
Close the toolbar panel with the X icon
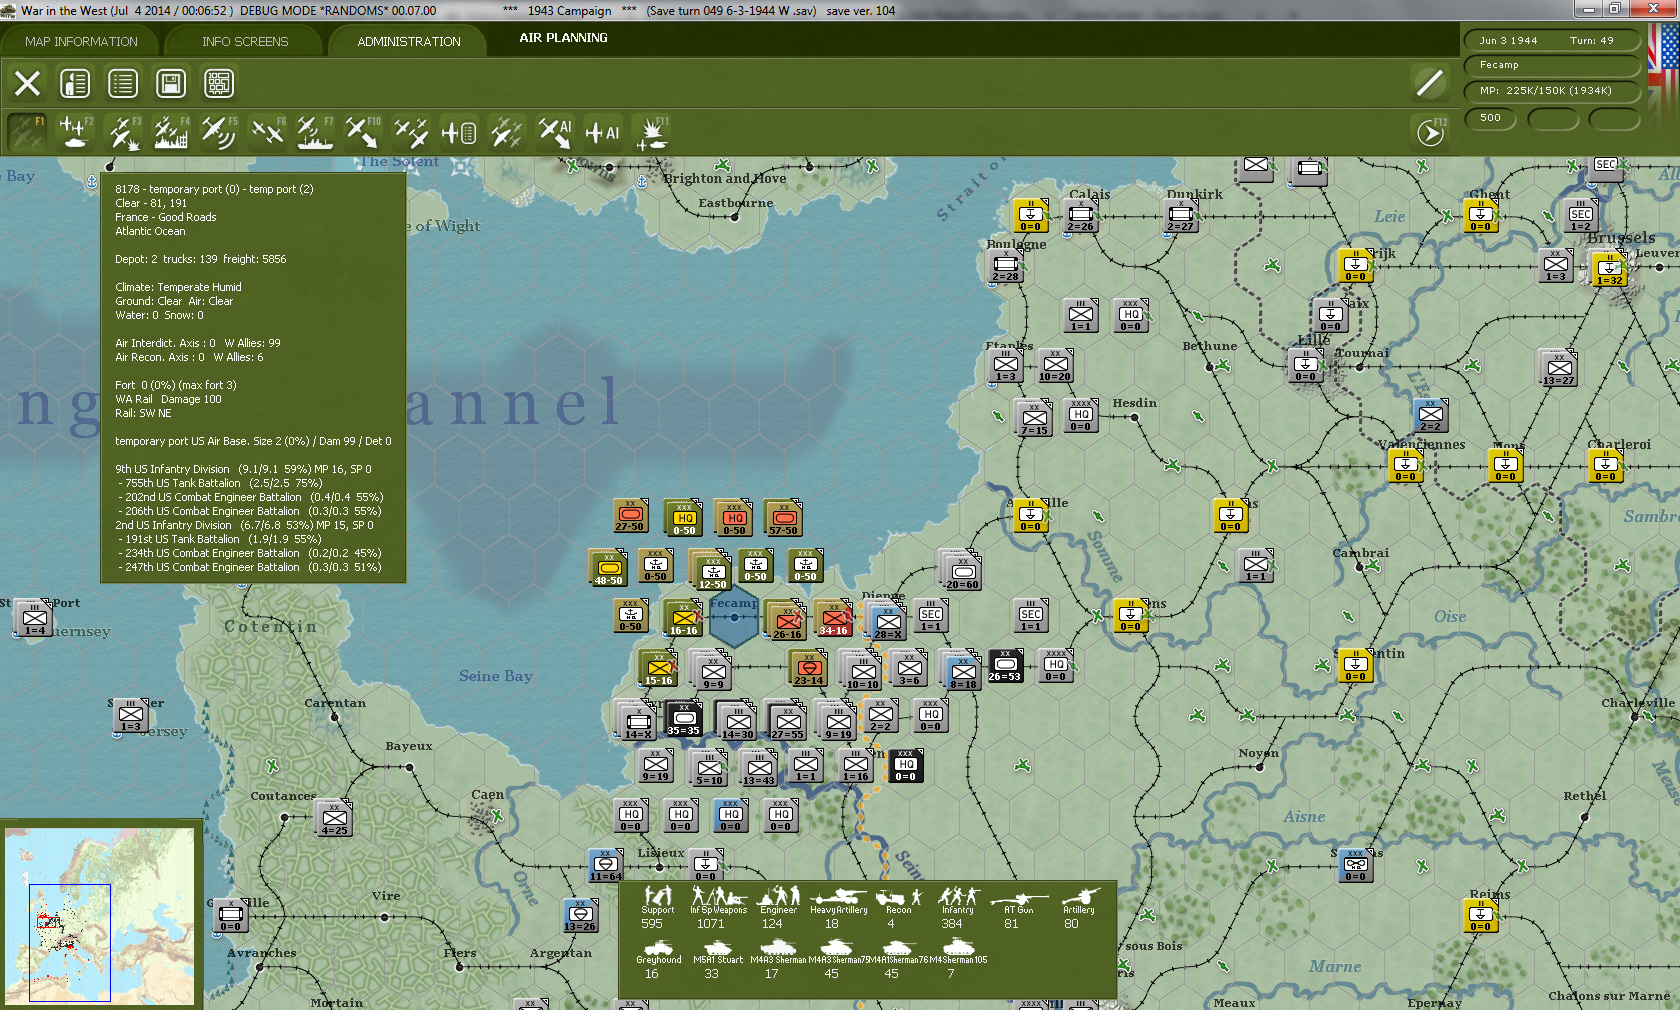click(27, 83)
